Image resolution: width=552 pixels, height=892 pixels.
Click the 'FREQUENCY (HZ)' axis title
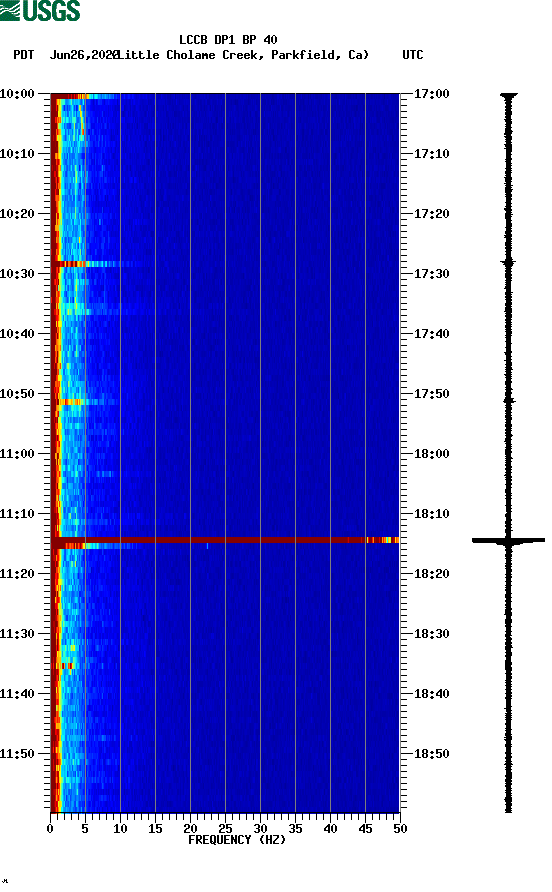(237, 840)
